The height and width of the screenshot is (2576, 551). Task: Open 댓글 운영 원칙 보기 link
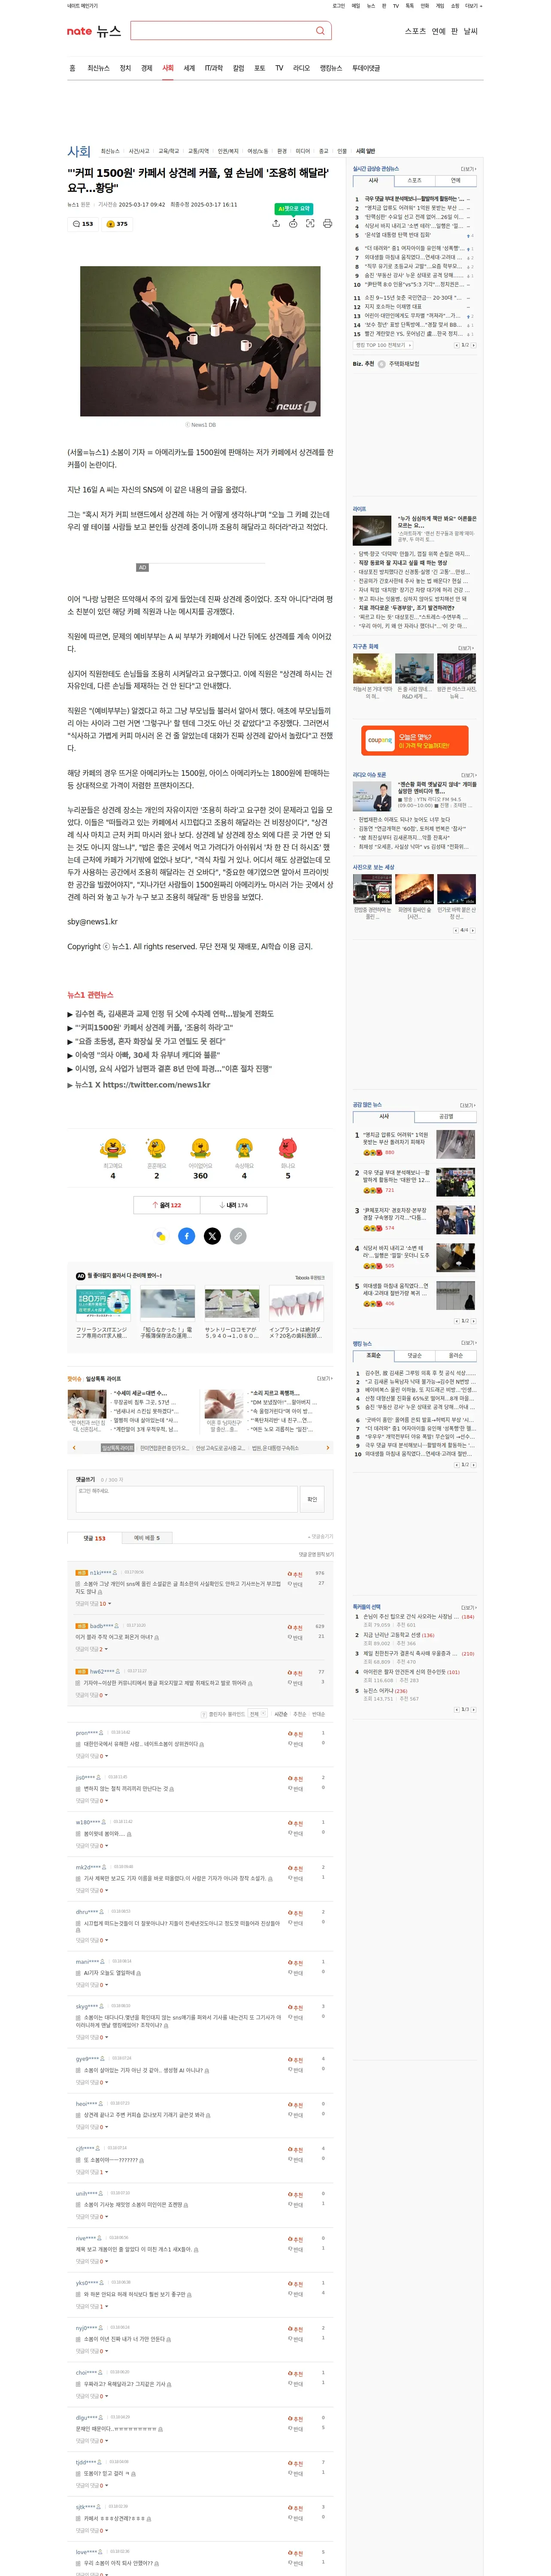pyautogui.click(x=316, y=1554)
